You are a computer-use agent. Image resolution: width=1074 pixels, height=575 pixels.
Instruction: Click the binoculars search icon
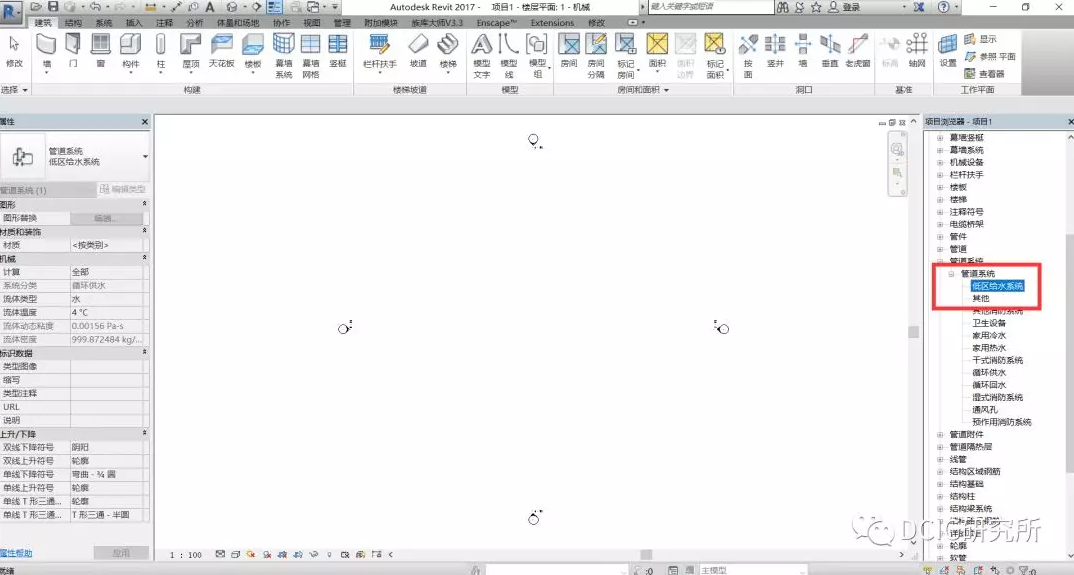tap(783, 7)
